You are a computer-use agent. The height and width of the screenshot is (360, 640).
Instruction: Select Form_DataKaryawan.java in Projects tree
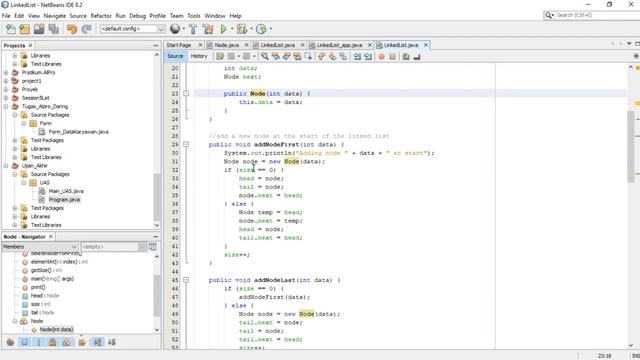tap(78, 132)
